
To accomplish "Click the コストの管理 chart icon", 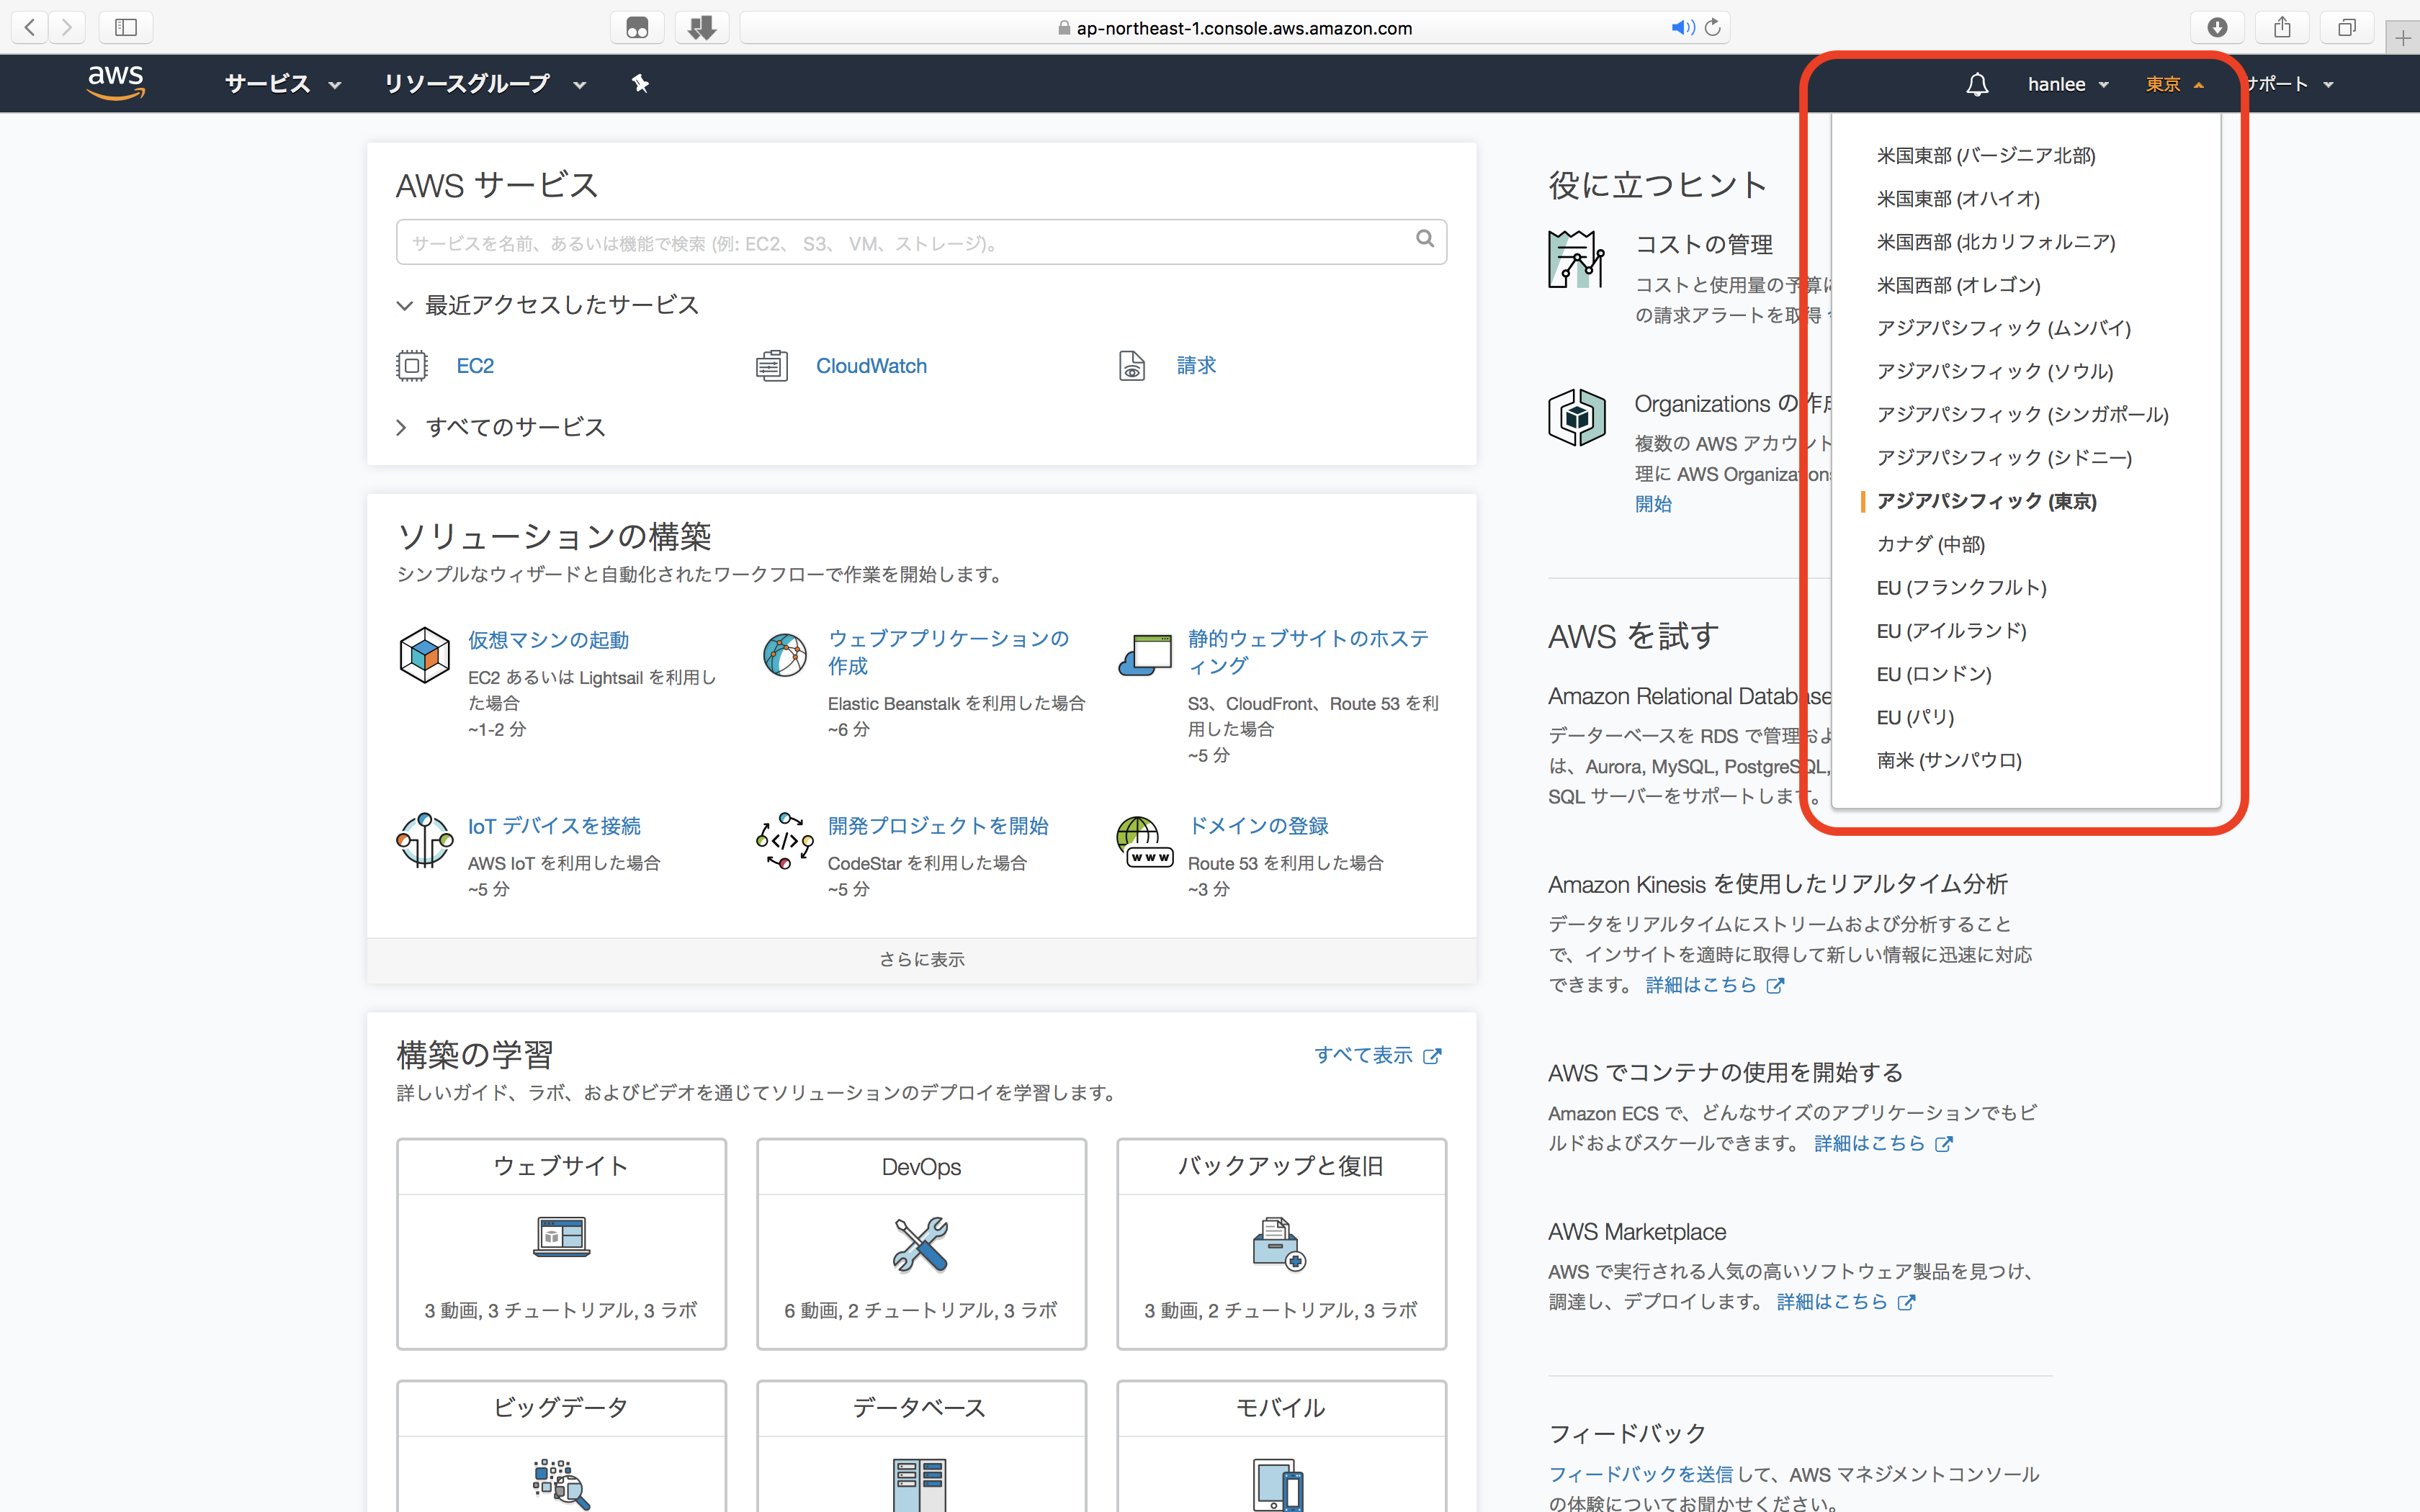I will click(x=1576, y=259).
